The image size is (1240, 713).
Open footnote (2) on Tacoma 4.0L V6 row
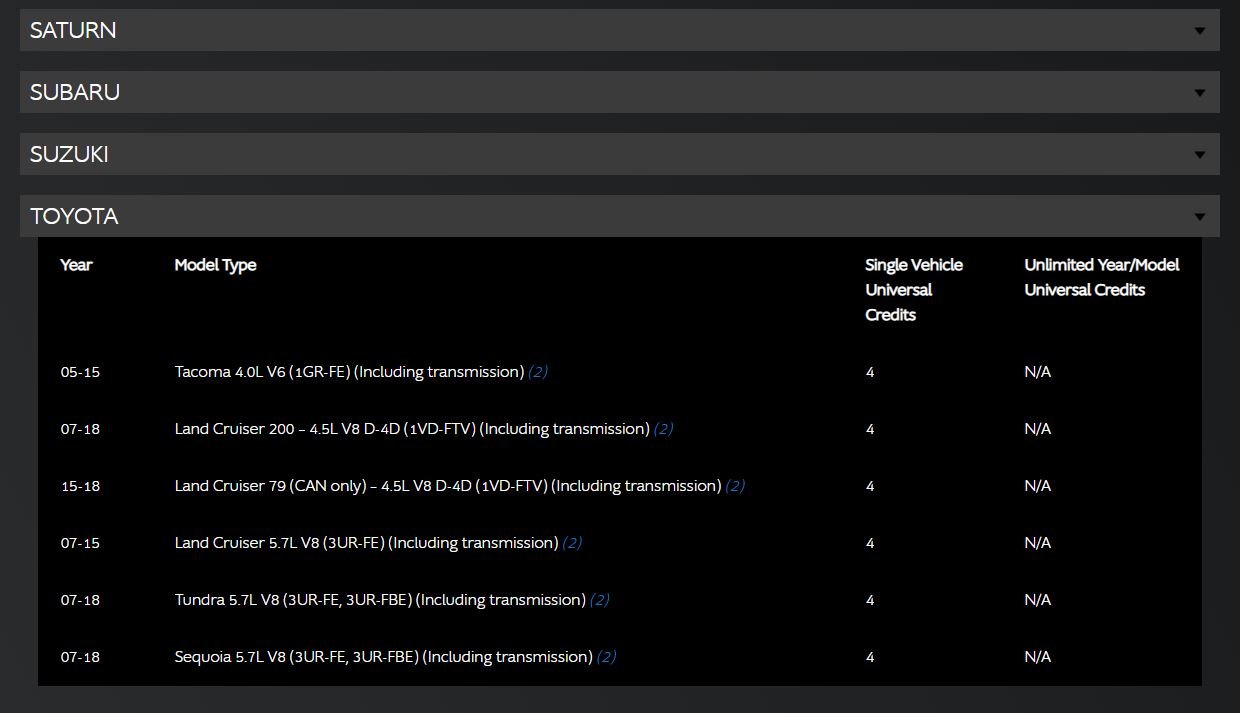click(538, 372)
